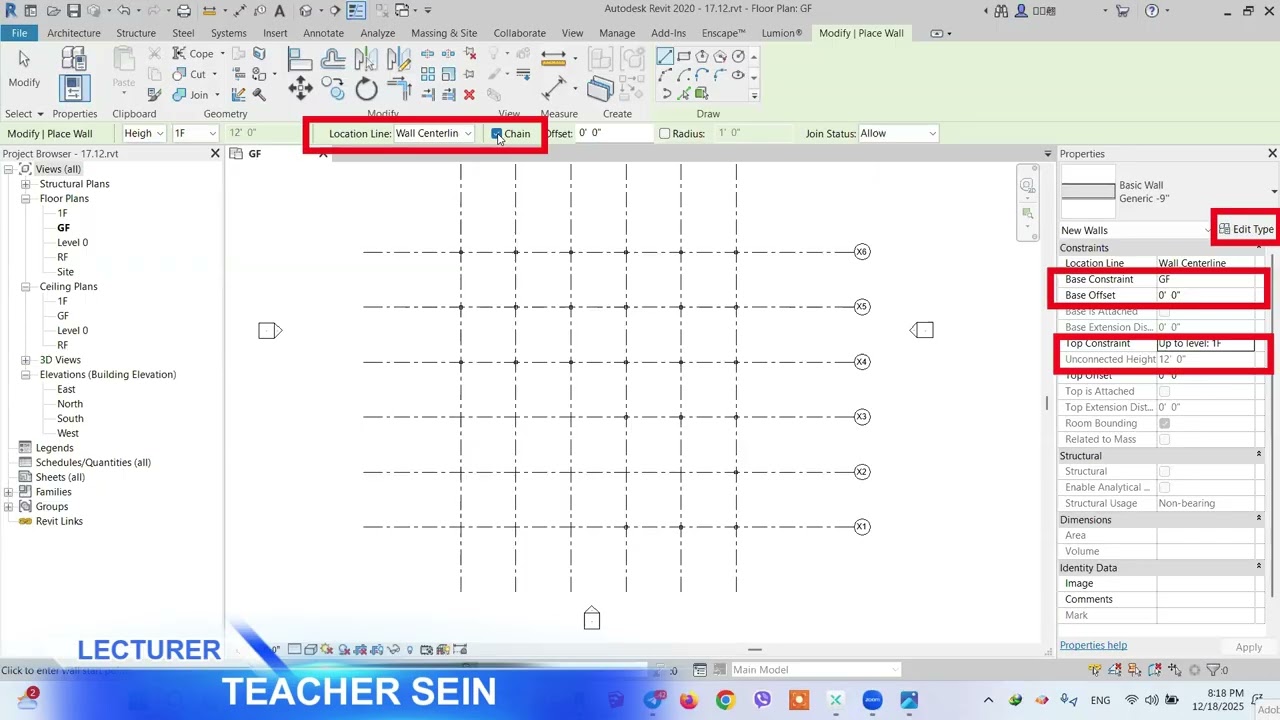Close the Project Browser panel
Image resolution: width=1280 pixels, height=720 pixels.
click(x=215, y=154)
